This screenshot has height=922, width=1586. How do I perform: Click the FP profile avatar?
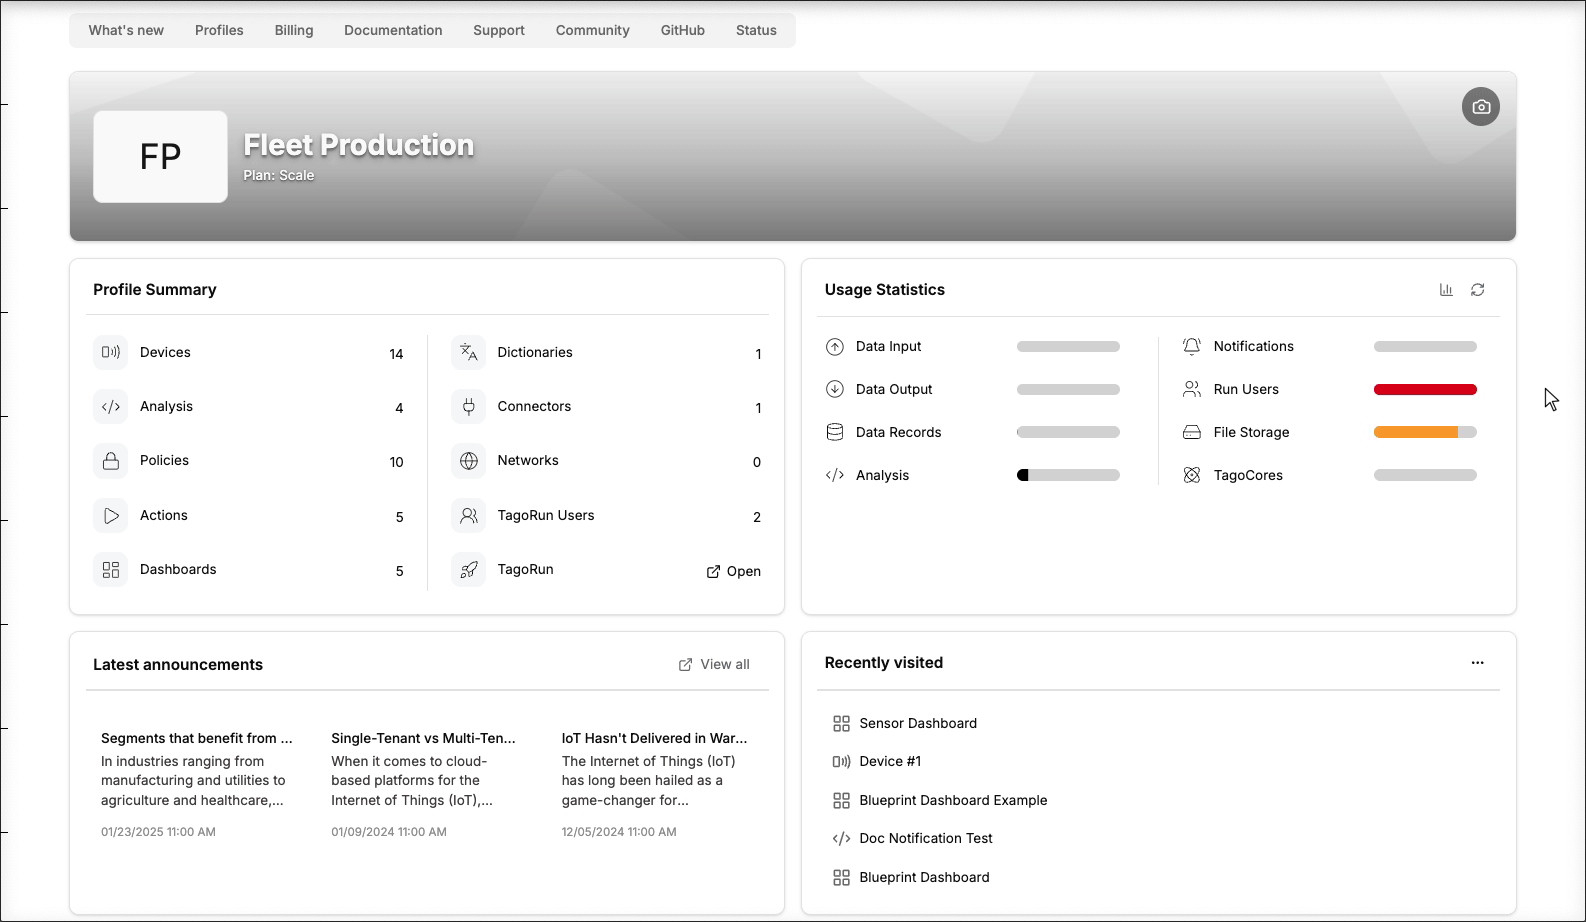pyautogui.click(x=160, y=157)
